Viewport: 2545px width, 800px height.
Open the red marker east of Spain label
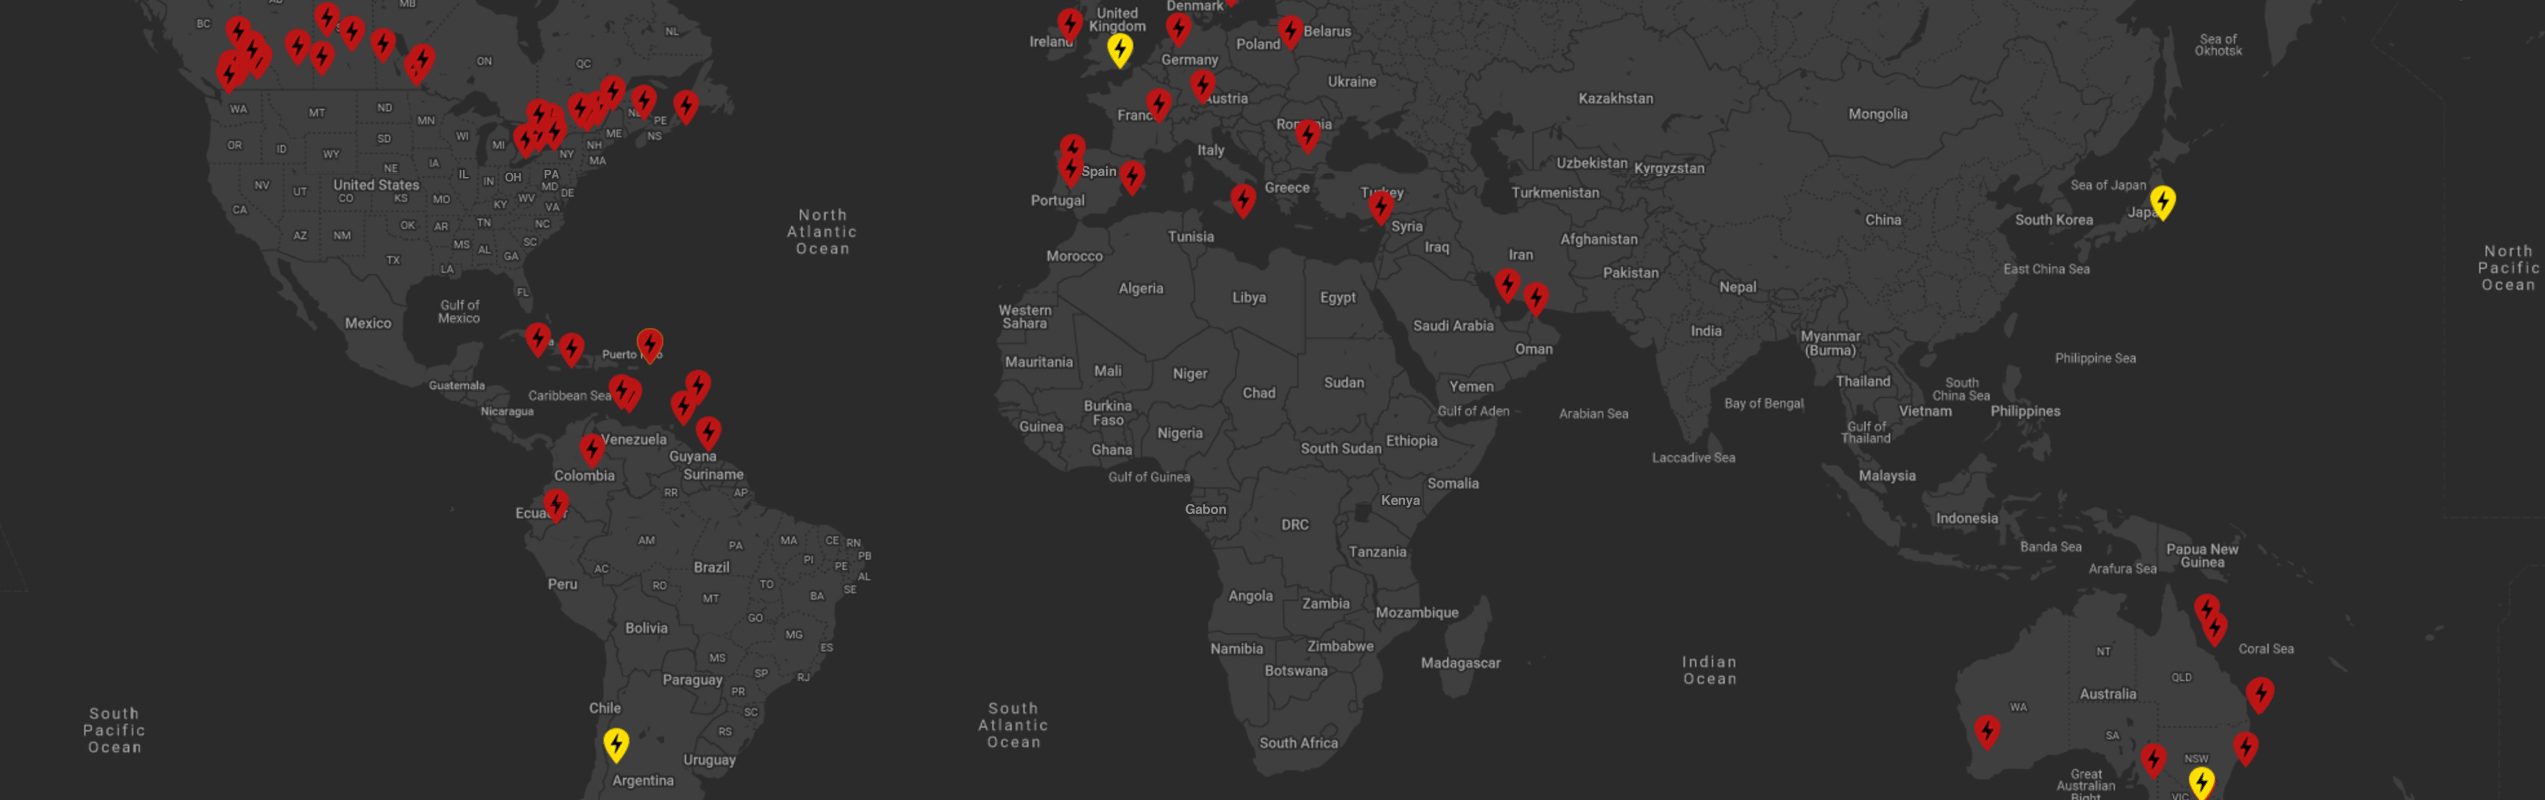(1131, 177)
